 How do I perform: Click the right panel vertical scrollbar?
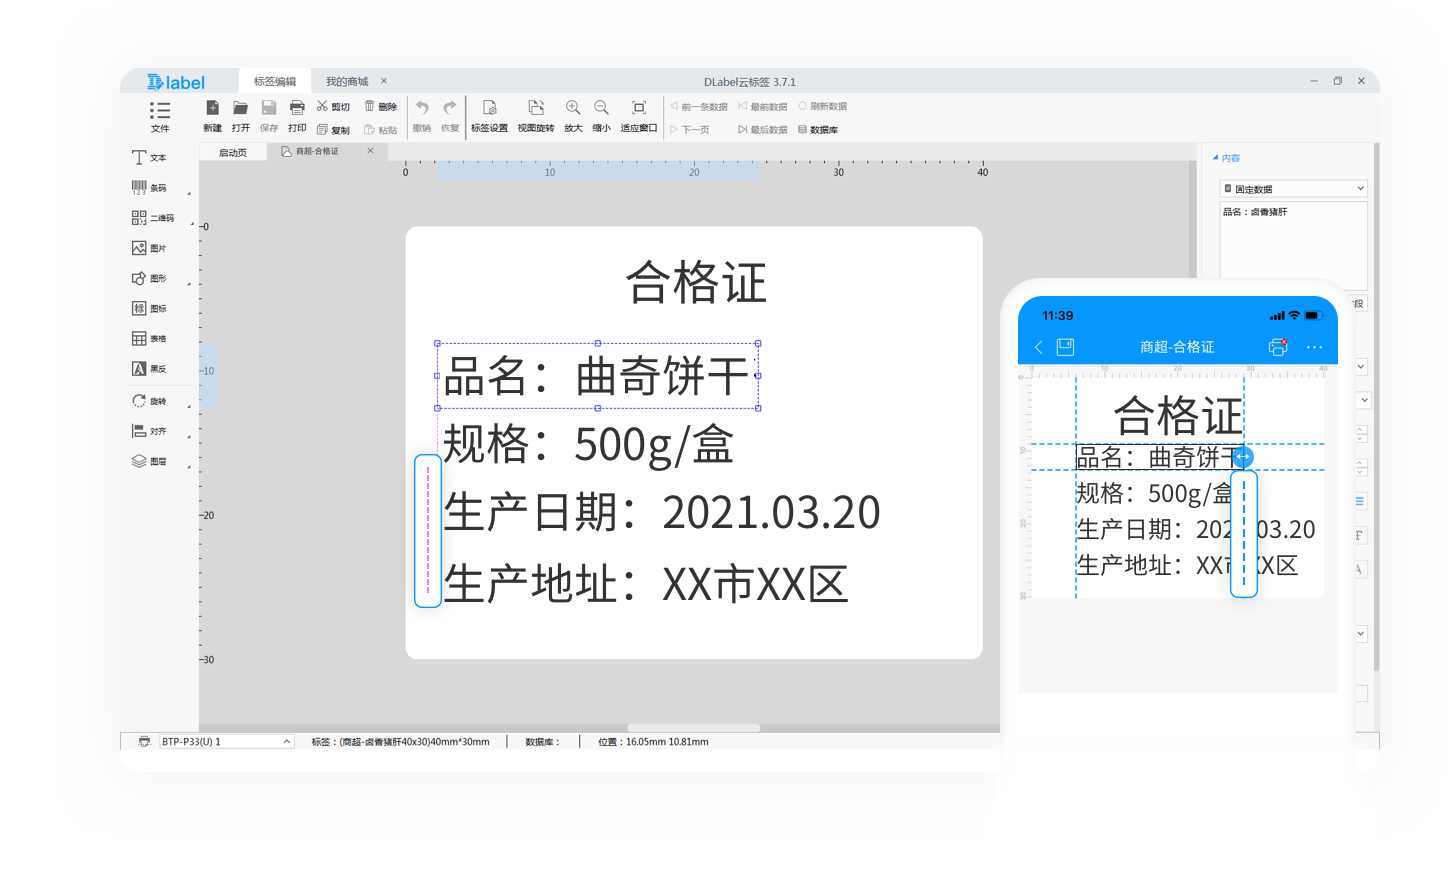click(x=1376, y=405)
